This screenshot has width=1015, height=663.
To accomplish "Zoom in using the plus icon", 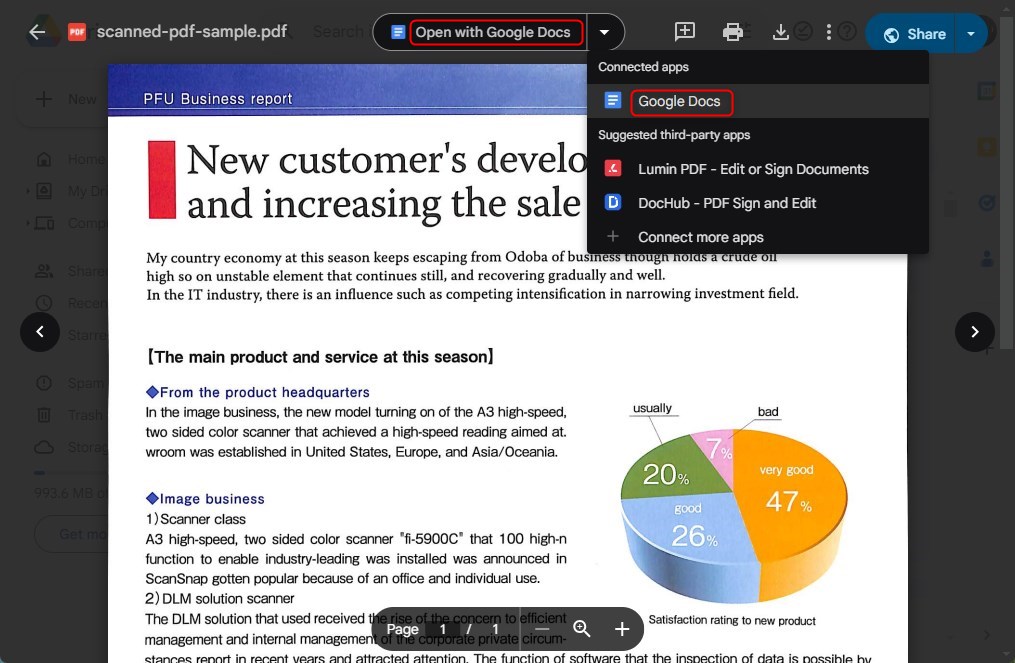I will (621, 629).
